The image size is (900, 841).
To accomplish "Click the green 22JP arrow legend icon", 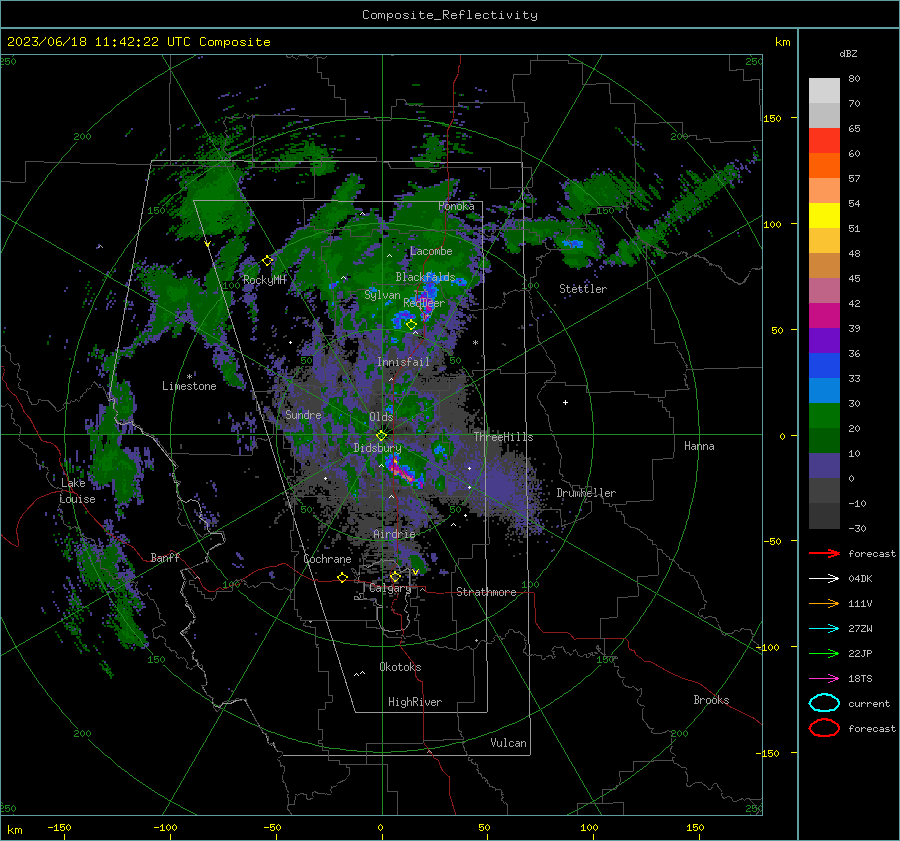I will tap(824, 653).
